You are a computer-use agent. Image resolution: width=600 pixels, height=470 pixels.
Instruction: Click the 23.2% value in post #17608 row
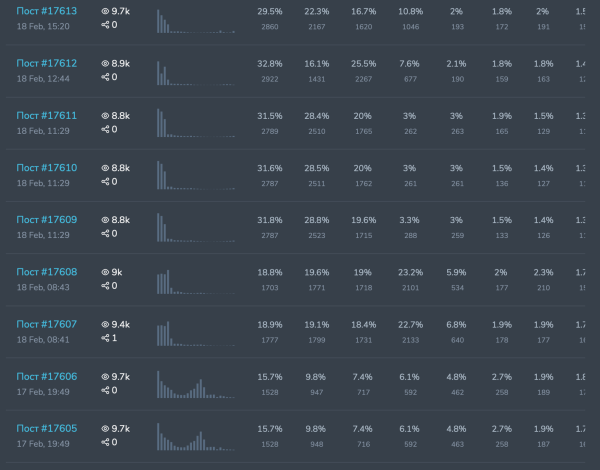(410, 271)
